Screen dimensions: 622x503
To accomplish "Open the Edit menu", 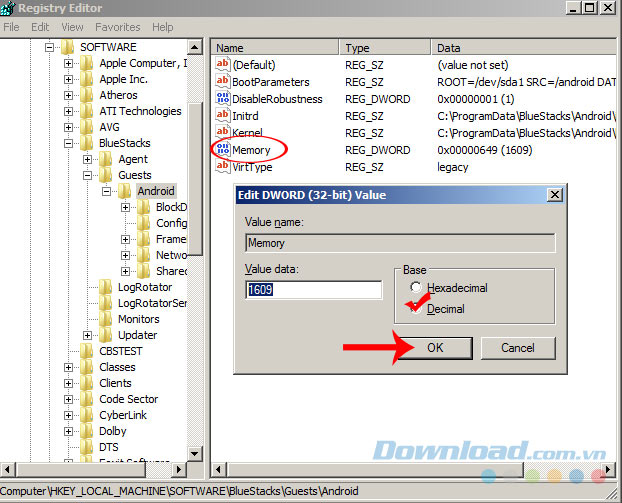I will point(40,27).
